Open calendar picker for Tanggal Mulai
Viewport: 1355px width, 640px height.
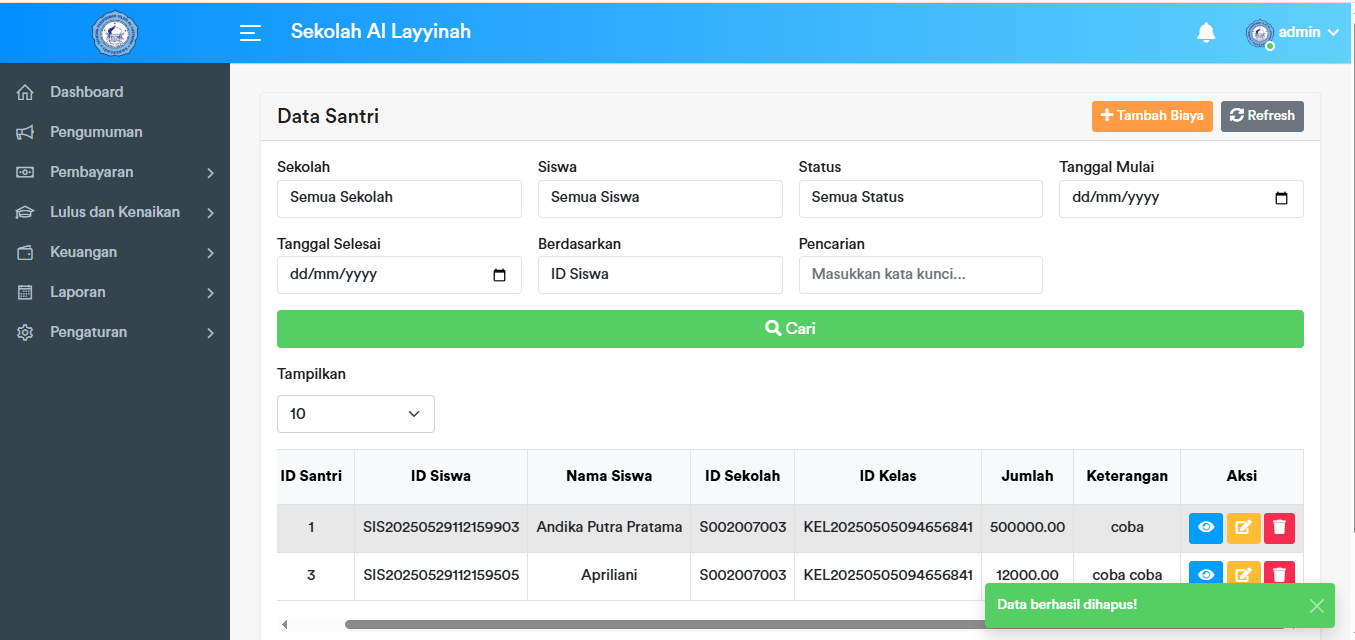pyautogui.click(x=1281, y=198)
